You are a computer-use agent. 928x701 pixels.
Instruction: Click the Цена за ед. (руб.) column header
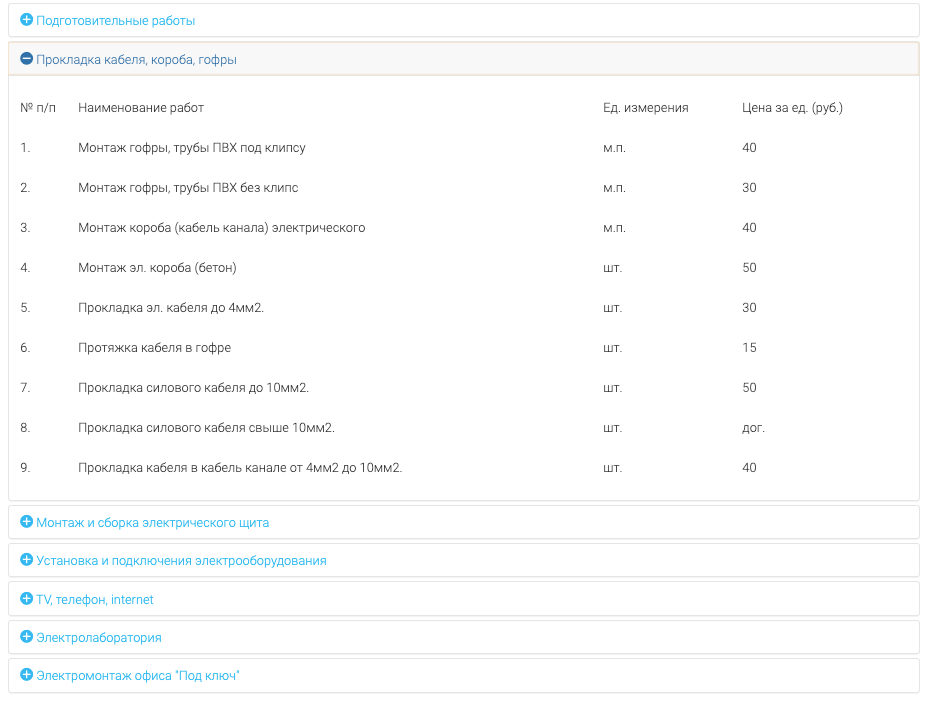tap(792, 108)
